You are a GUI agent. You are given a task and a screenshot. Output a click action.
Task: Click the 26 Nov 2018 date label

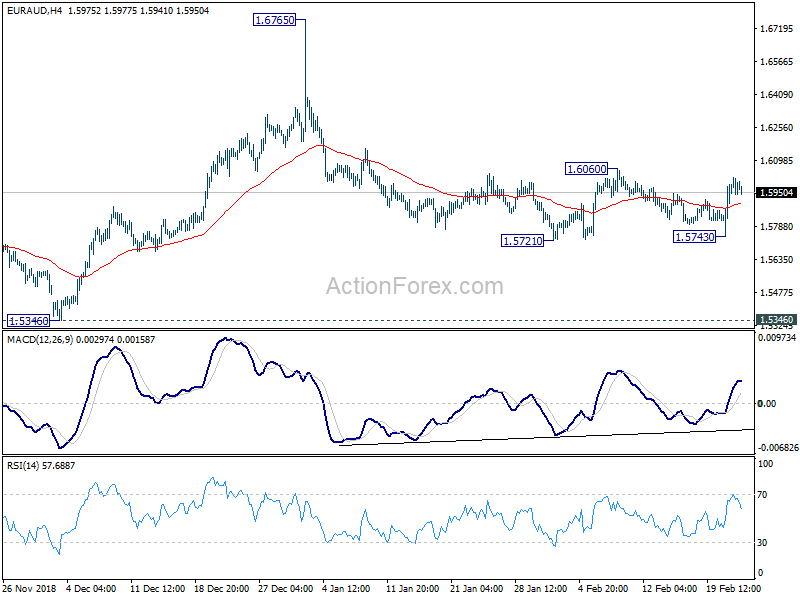29,588
